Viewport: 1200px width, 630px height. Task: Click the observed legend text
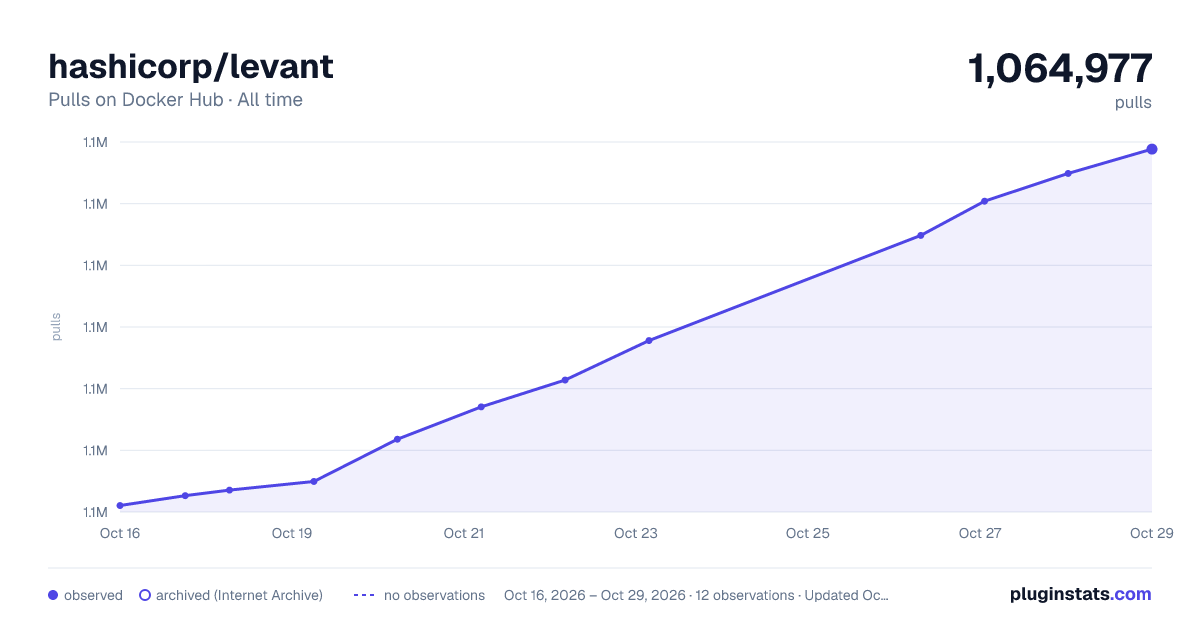point(93,595)
